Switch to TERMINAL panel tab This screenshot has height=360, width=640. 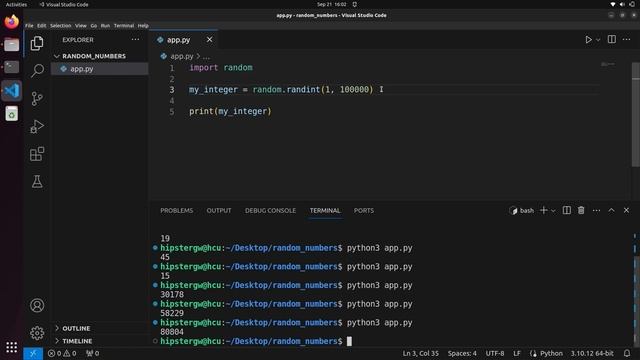(325, 211)
